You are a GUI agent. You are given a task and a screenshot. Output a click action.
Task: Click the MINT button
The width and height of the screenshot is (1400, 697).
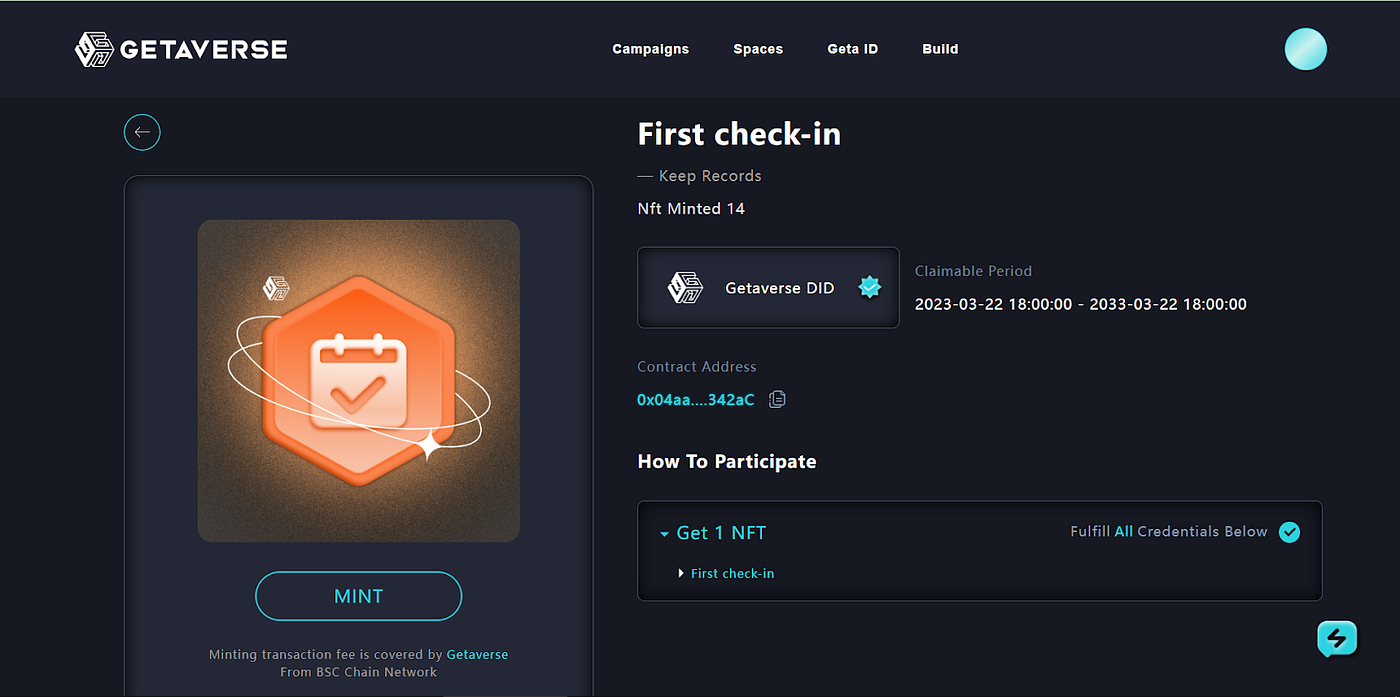(x=359, y=596)
